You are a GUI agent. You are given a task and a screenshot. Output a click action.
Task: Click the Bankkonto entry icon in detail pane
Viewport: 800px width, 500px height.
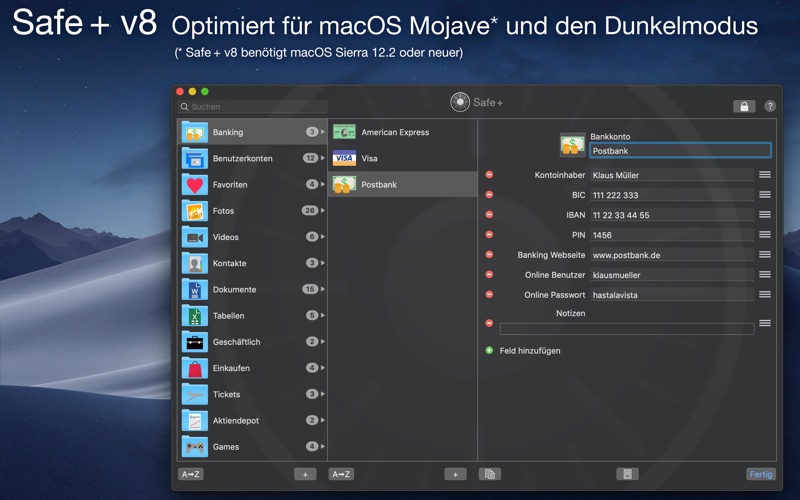572,145
